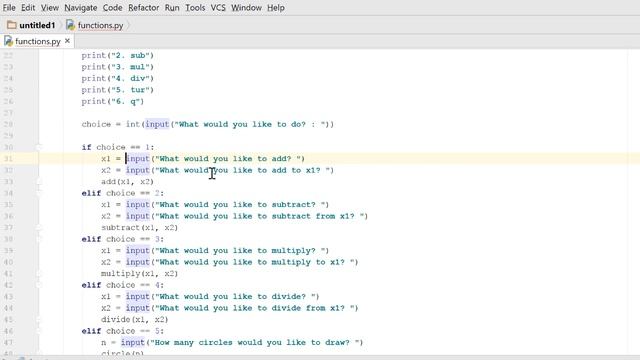Open the Edit menu
This screenshot has width=640, height=360.
[28, 8]
